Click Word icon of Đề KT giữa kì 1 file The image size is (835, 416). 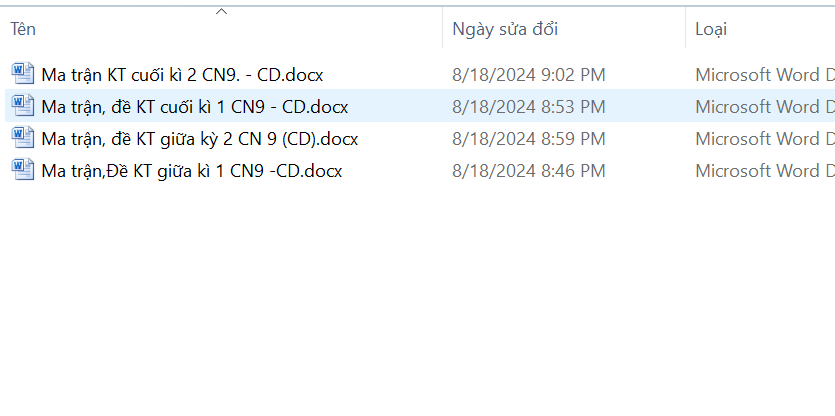[x=23, y=169]
